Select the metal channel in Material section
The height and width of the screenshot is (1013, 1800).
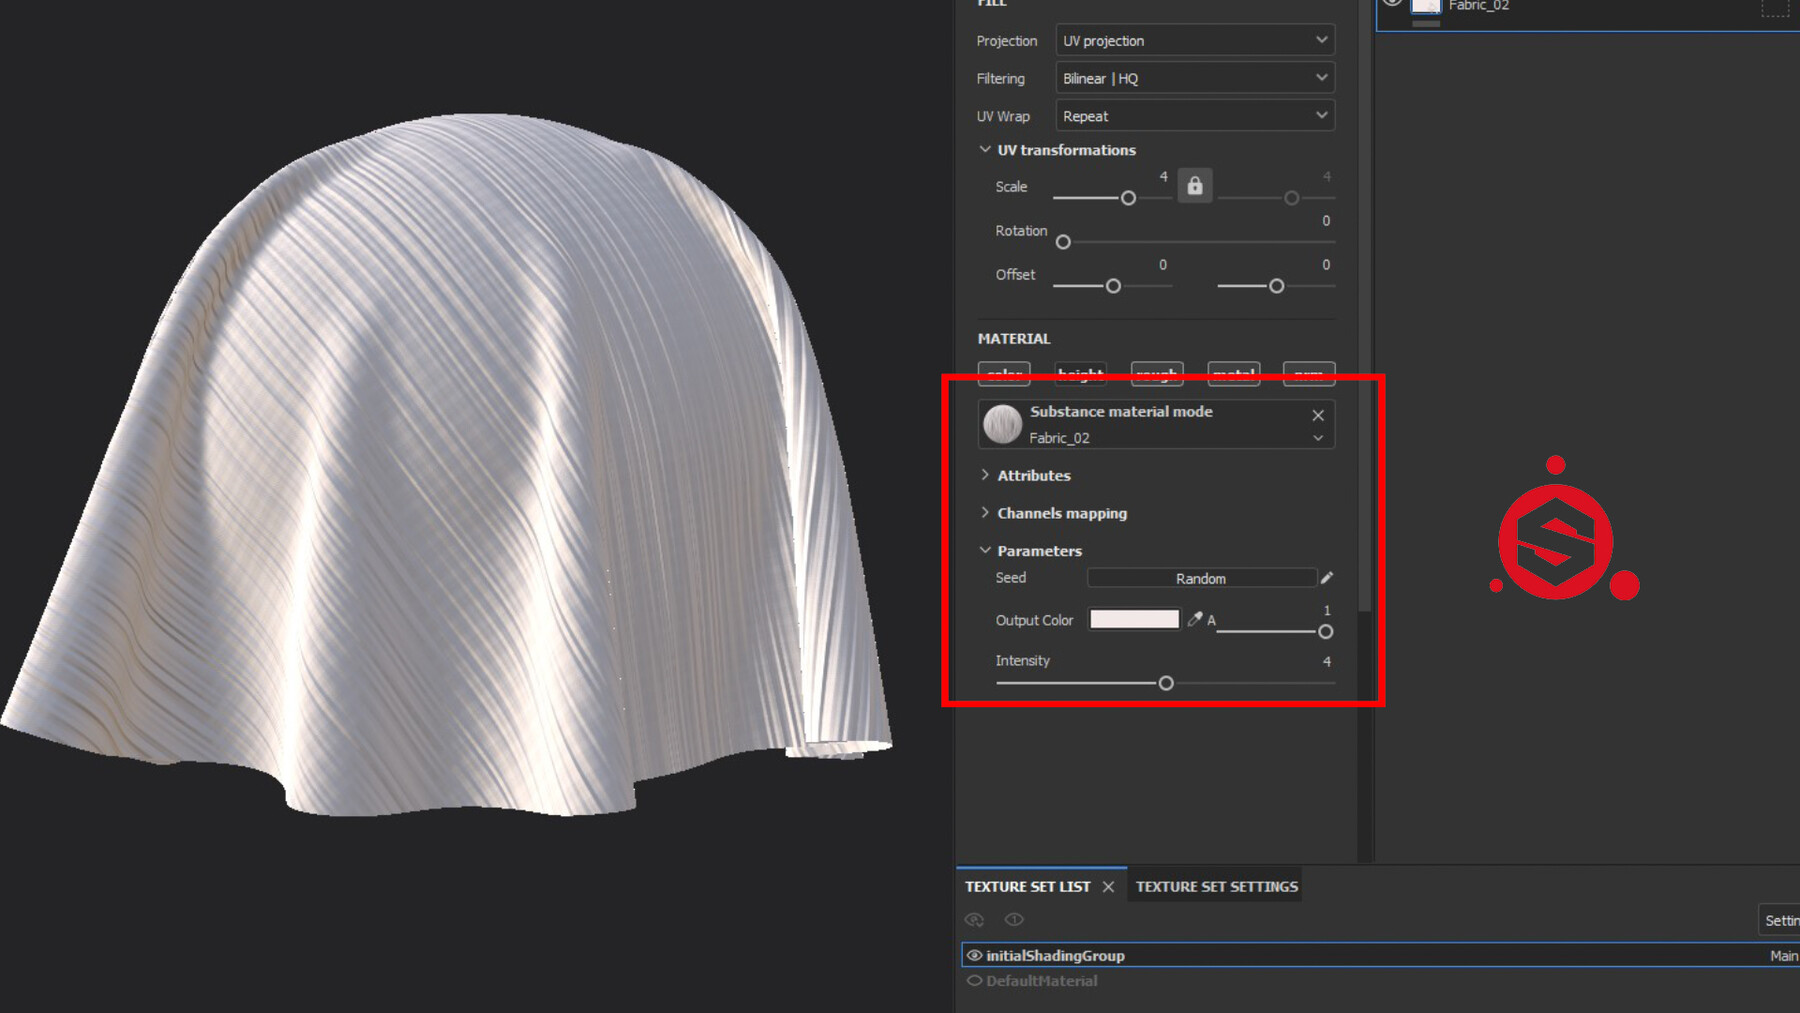1232,374
